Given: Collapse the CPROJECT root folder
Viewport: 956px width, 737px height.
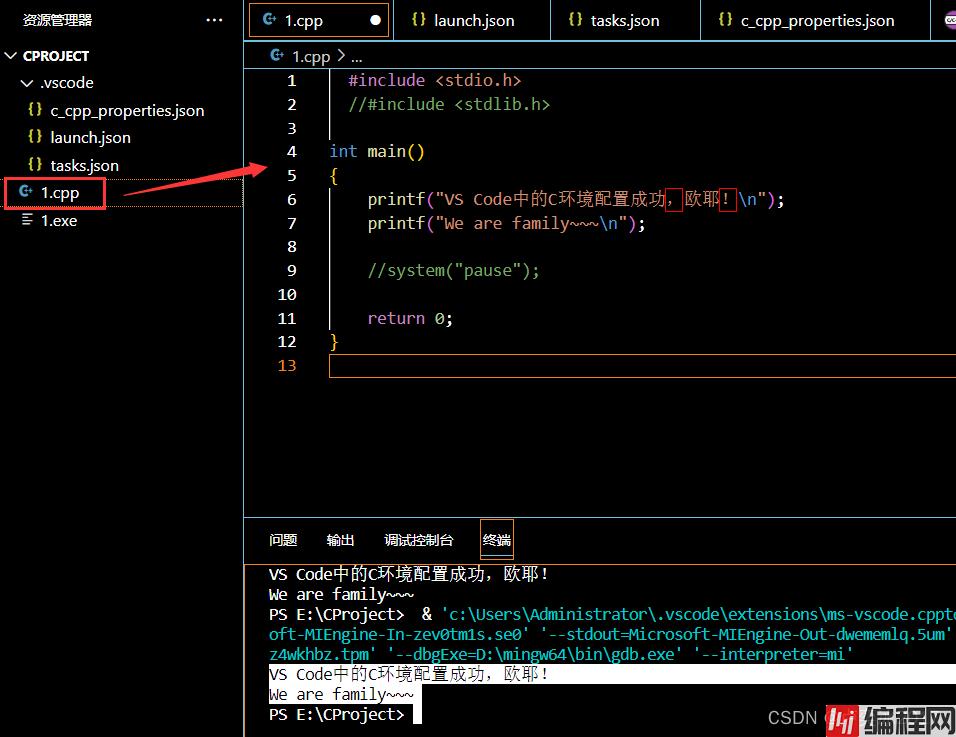Looking at the screenshot, I should [x=11, y=56].
